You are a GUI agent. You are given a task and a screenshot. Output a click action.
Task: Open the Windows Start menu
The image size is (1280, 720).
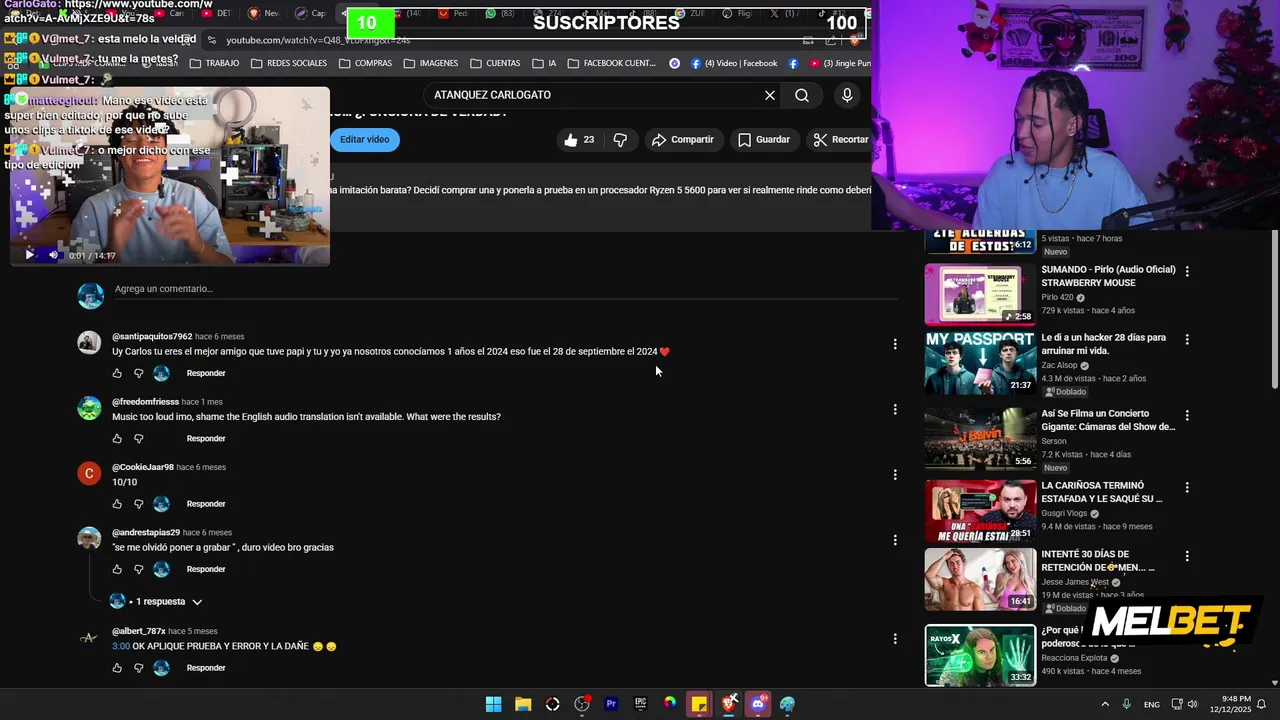coord(493,704)
